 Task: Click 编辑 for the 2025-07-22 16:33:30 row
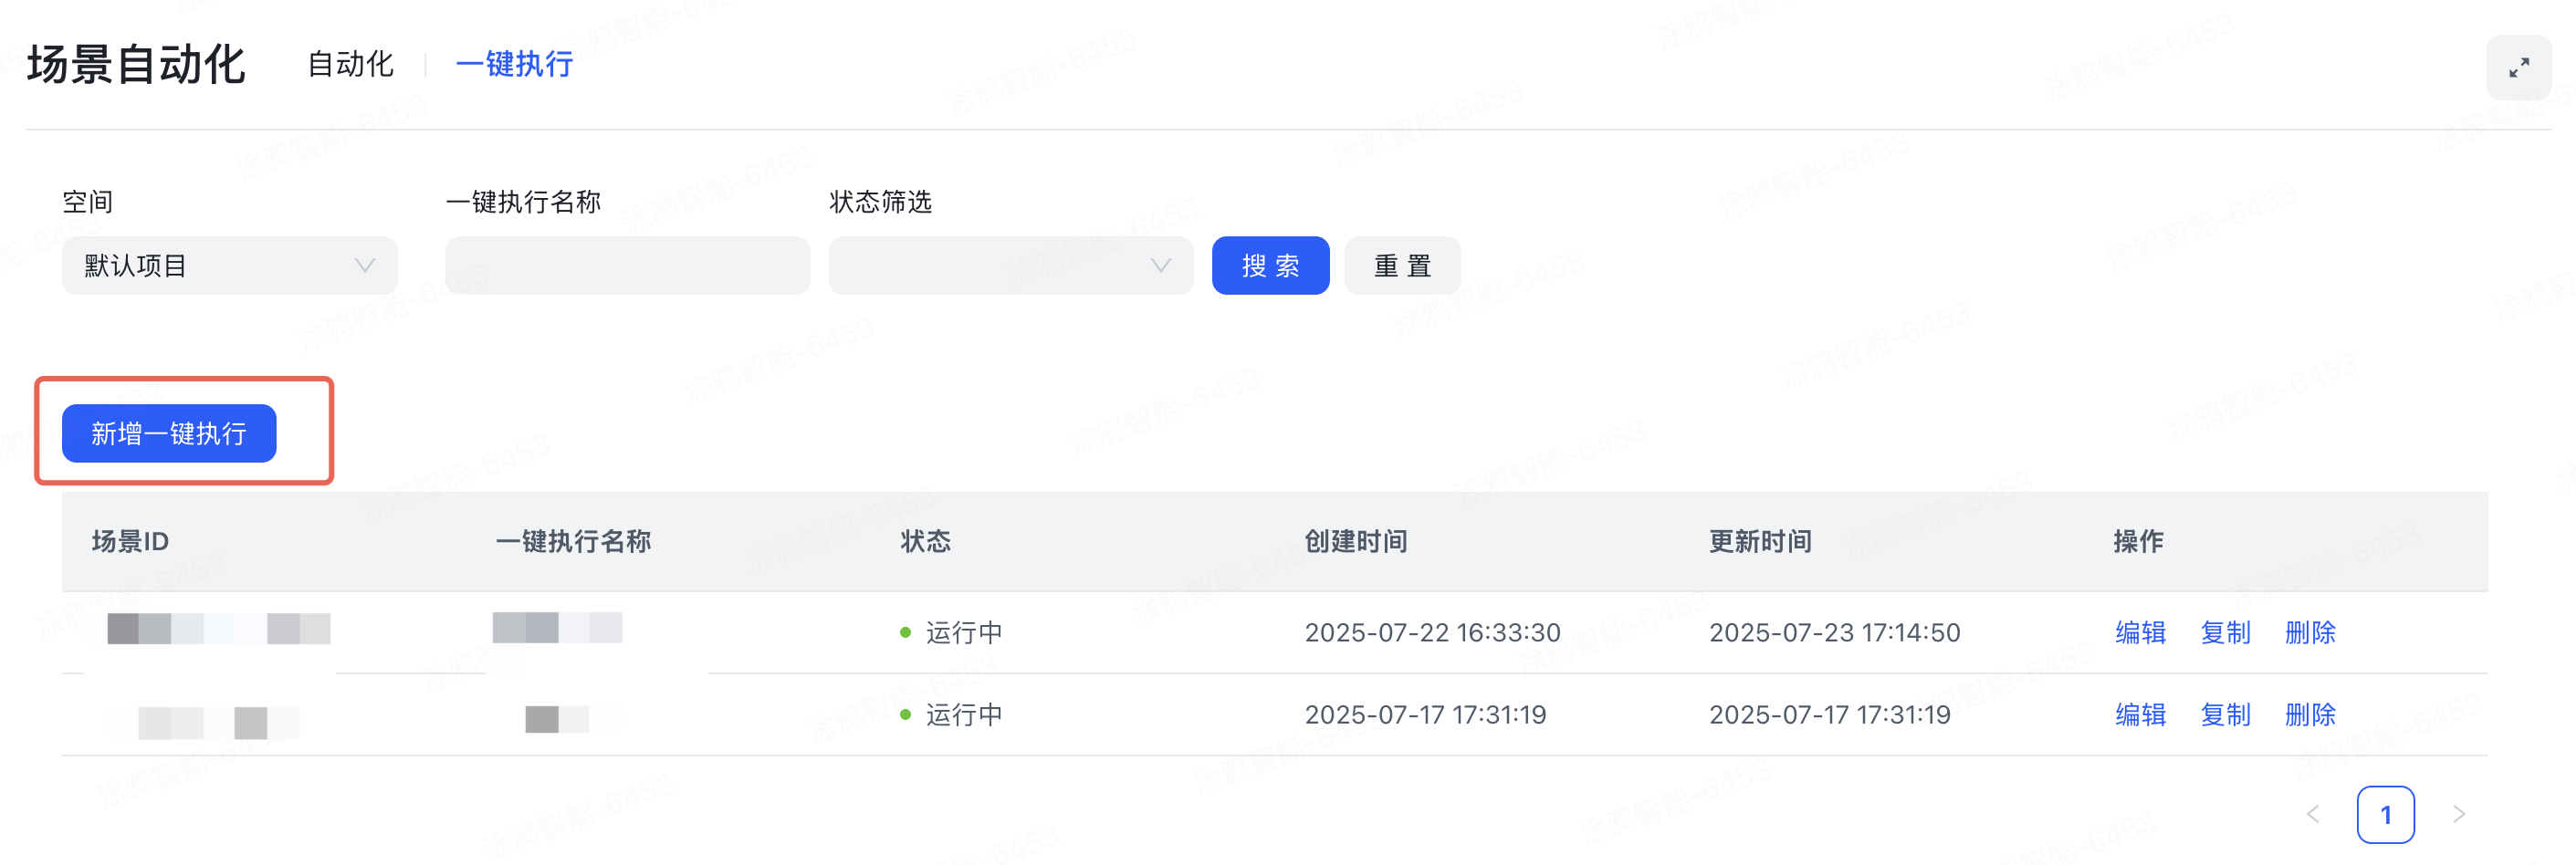pos(2140,632)
